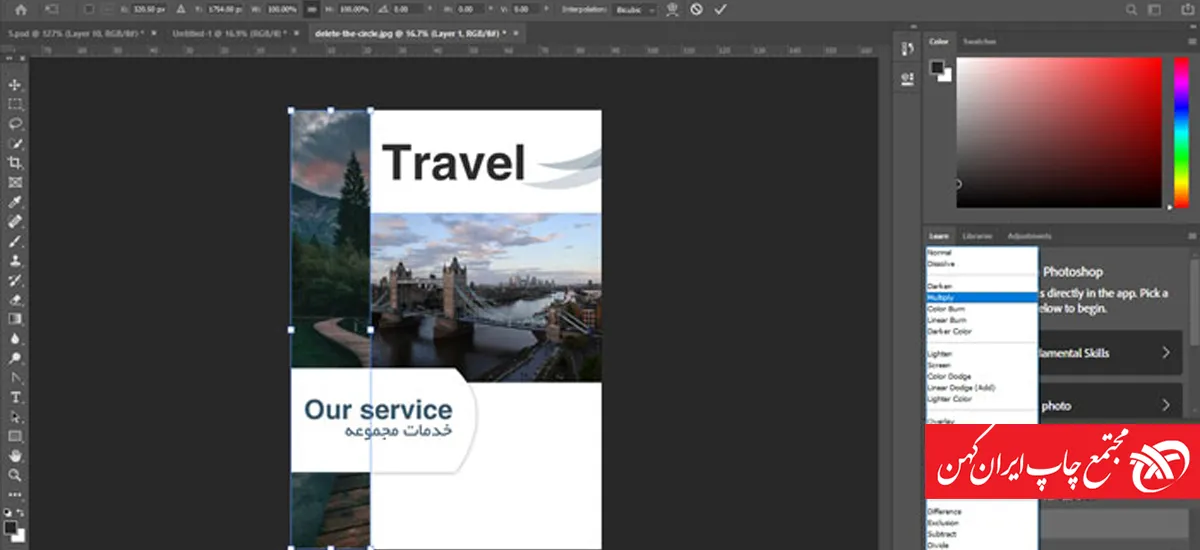Select the Crop tool

click(x=15, y=163)
